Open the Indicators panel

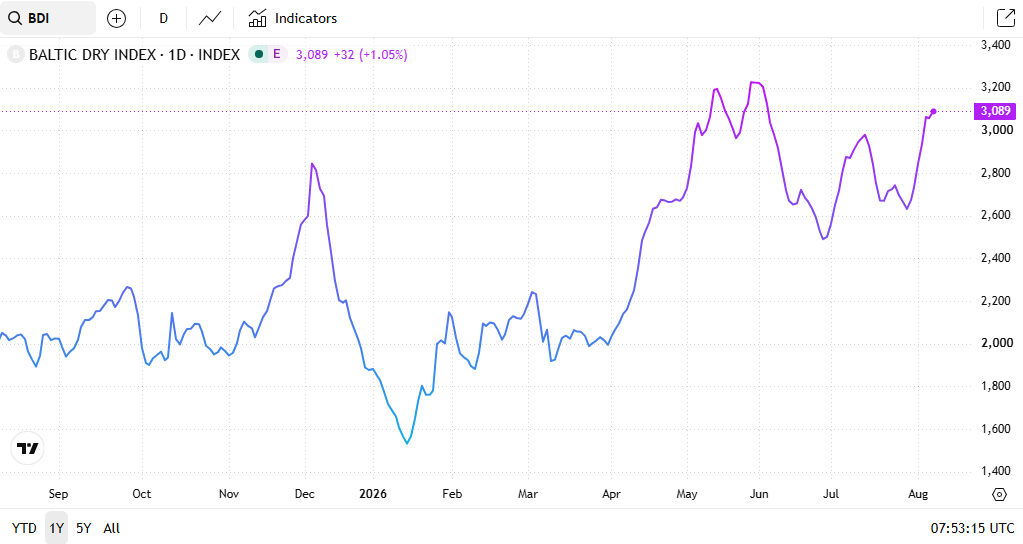point(293,18)
